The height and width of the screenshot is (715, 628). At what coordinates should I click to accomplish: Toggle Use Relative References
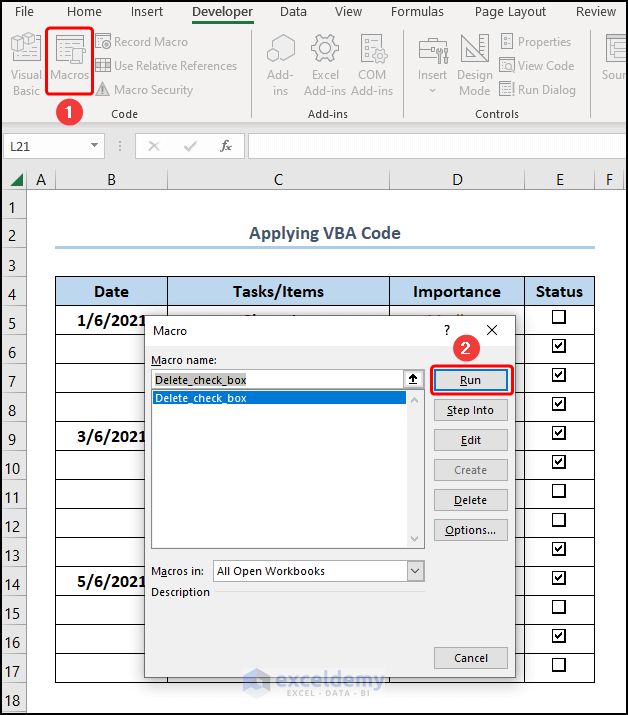pyautogui.click(x=166, y=66)
